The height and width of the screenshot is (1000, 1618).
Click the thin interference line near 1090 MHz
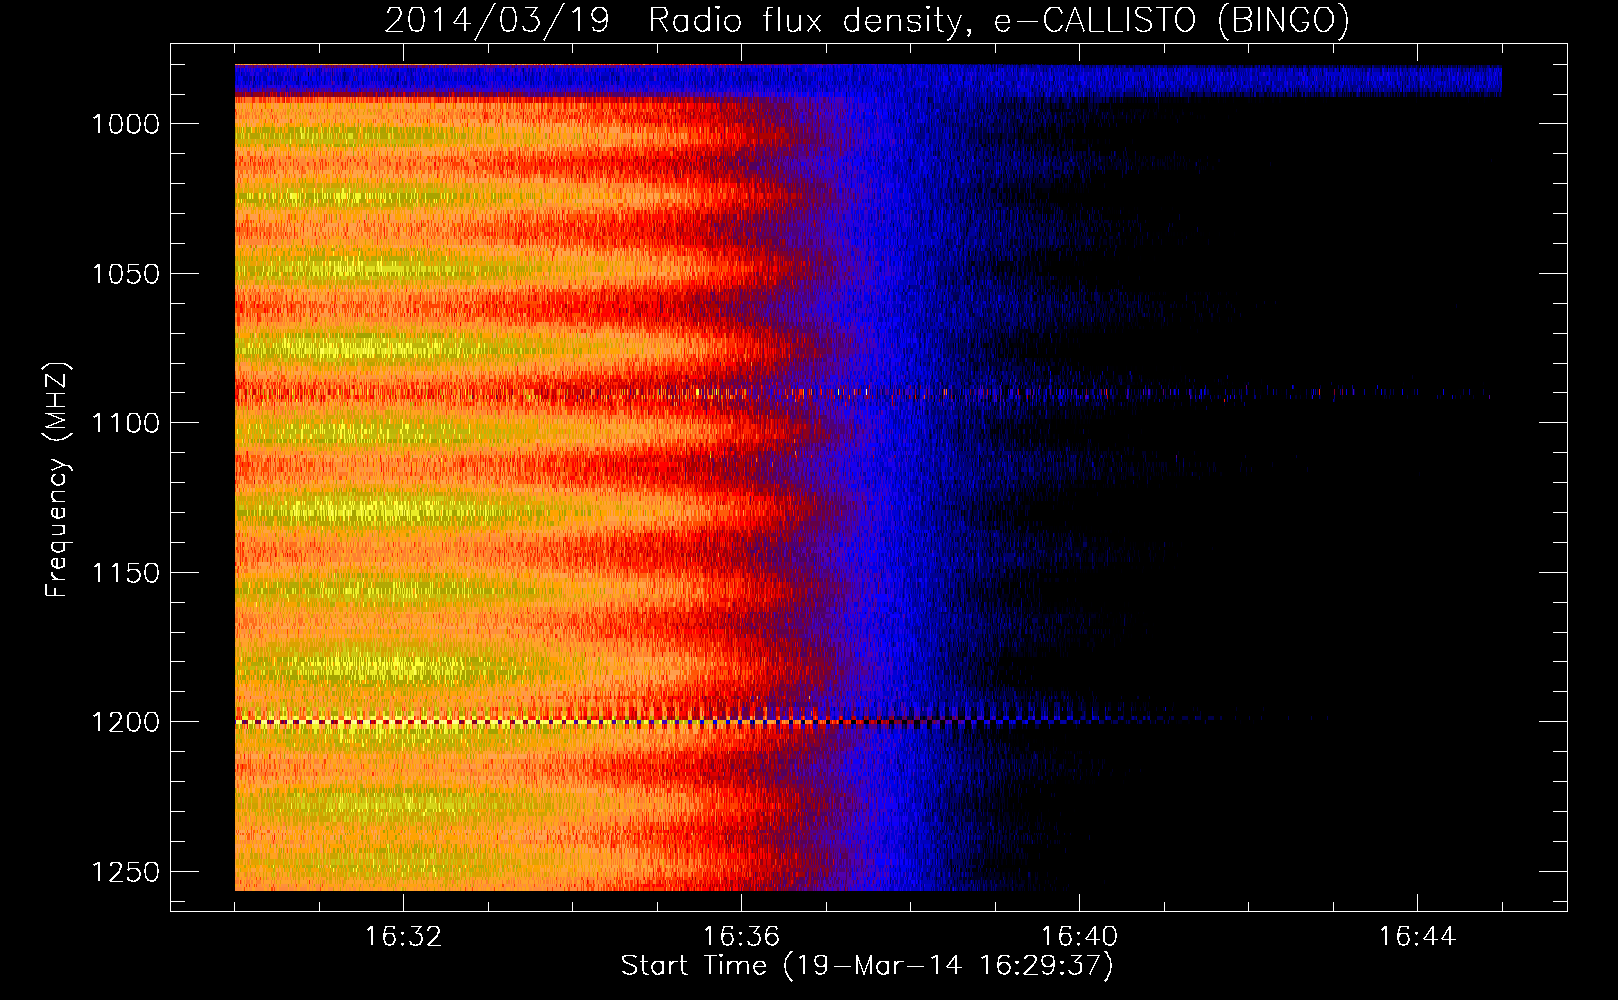[865, 394]
